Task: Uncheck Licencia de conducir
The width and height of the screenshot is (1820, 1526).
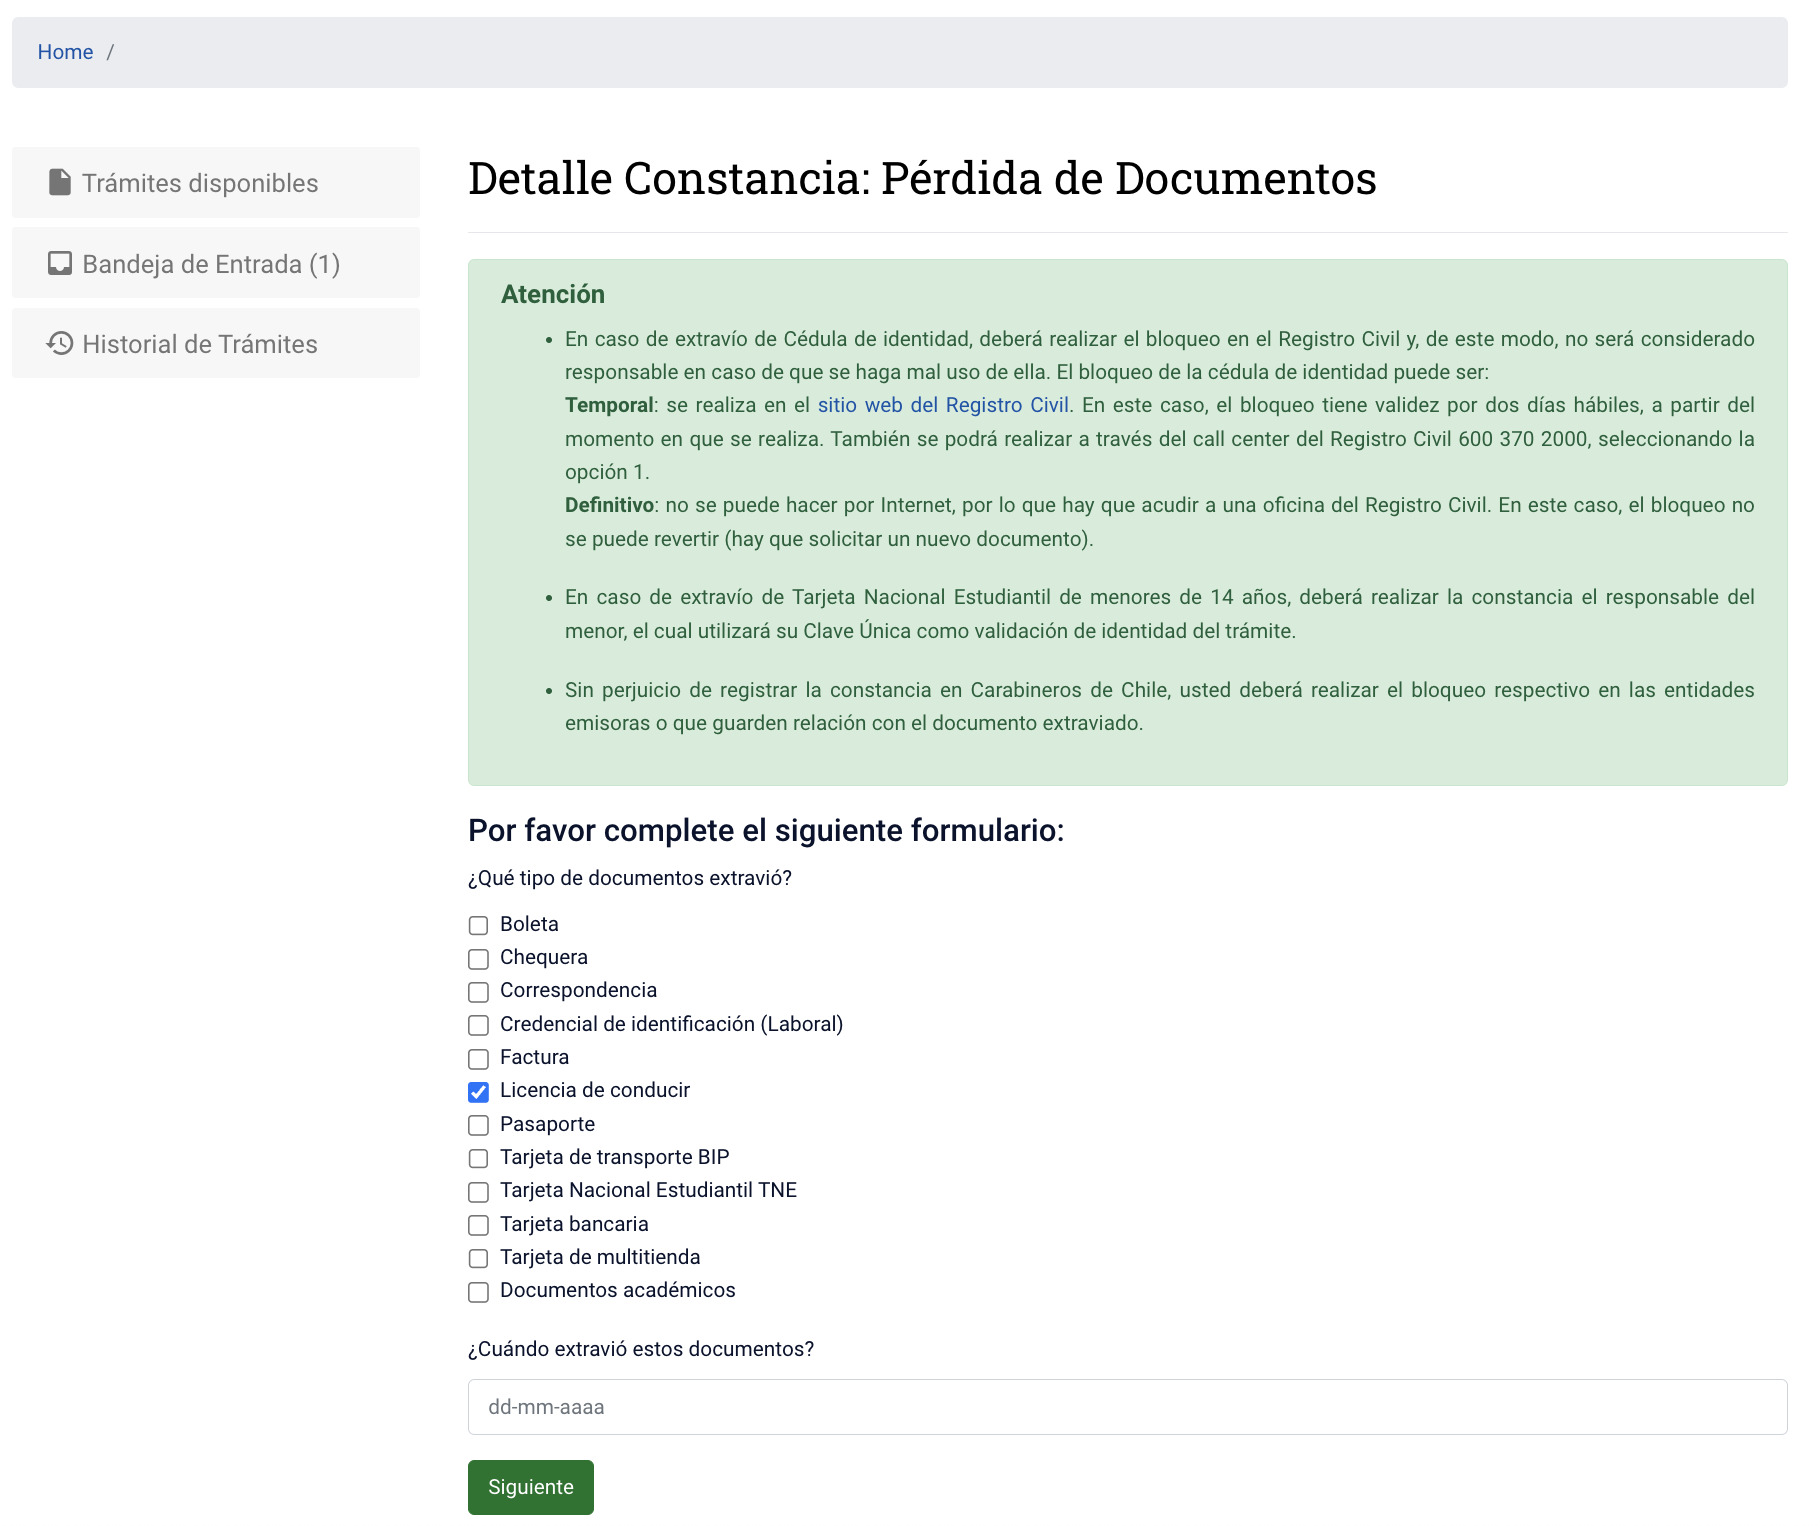Action: point(477,1092)
